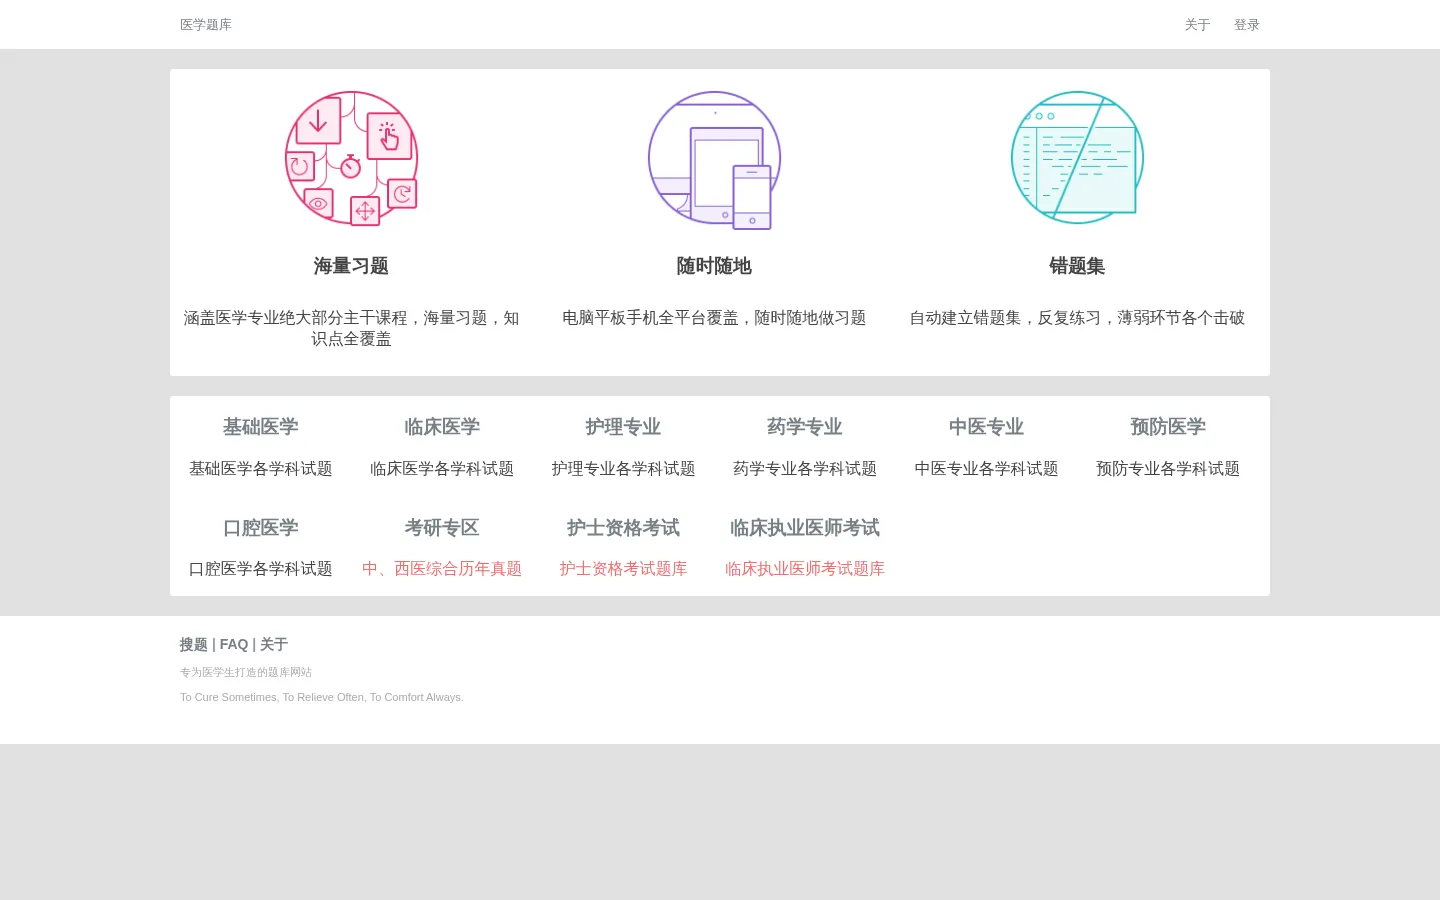Click 专为医学生打造的题库网站 footer text
Screen dimensions: 1440x900
tap(246, 672)
